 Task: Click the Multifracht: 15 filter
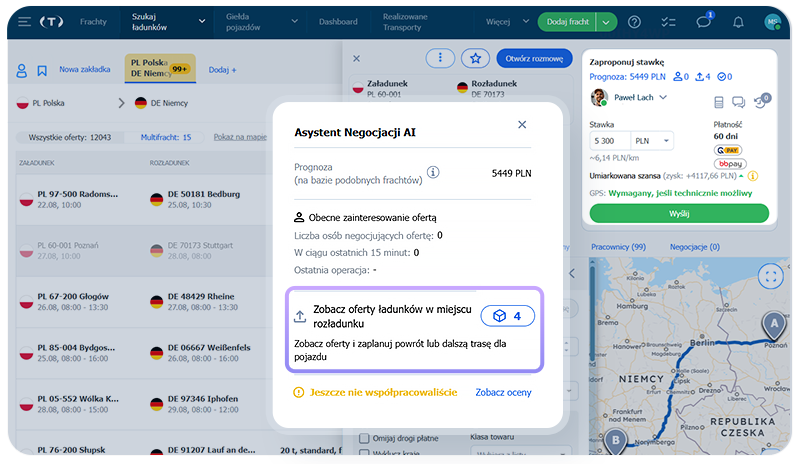coord(166,137)
